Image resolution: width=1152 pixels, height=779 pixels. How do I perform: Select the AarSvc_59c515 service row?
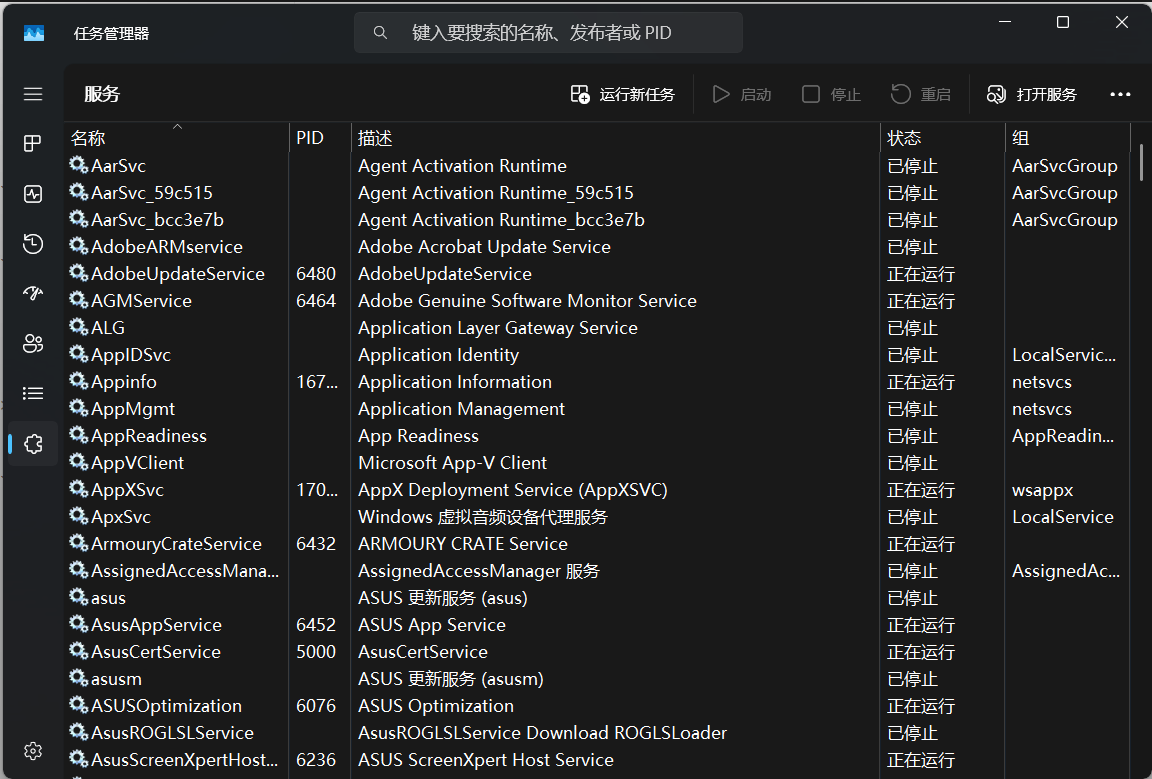597,193
